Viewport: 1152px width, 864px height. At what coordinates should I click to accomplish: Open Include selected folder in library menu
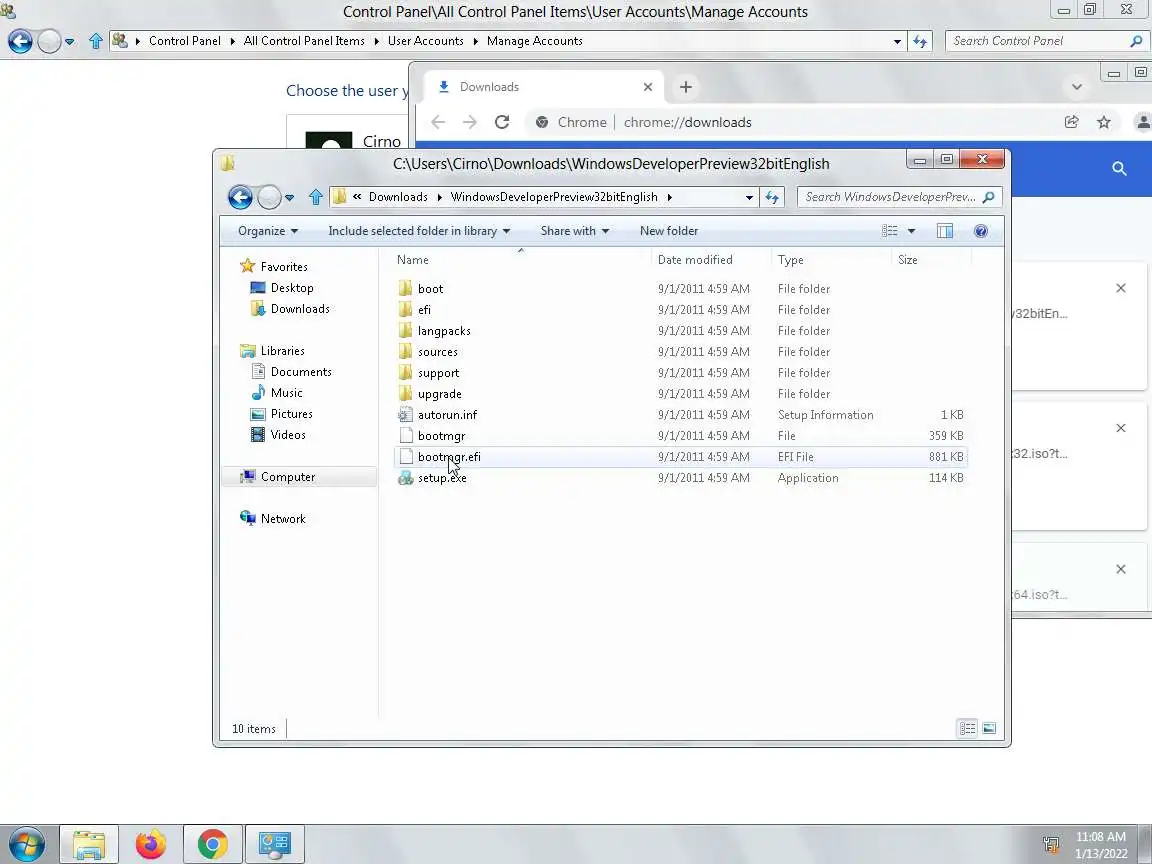[x=419, y=231]
